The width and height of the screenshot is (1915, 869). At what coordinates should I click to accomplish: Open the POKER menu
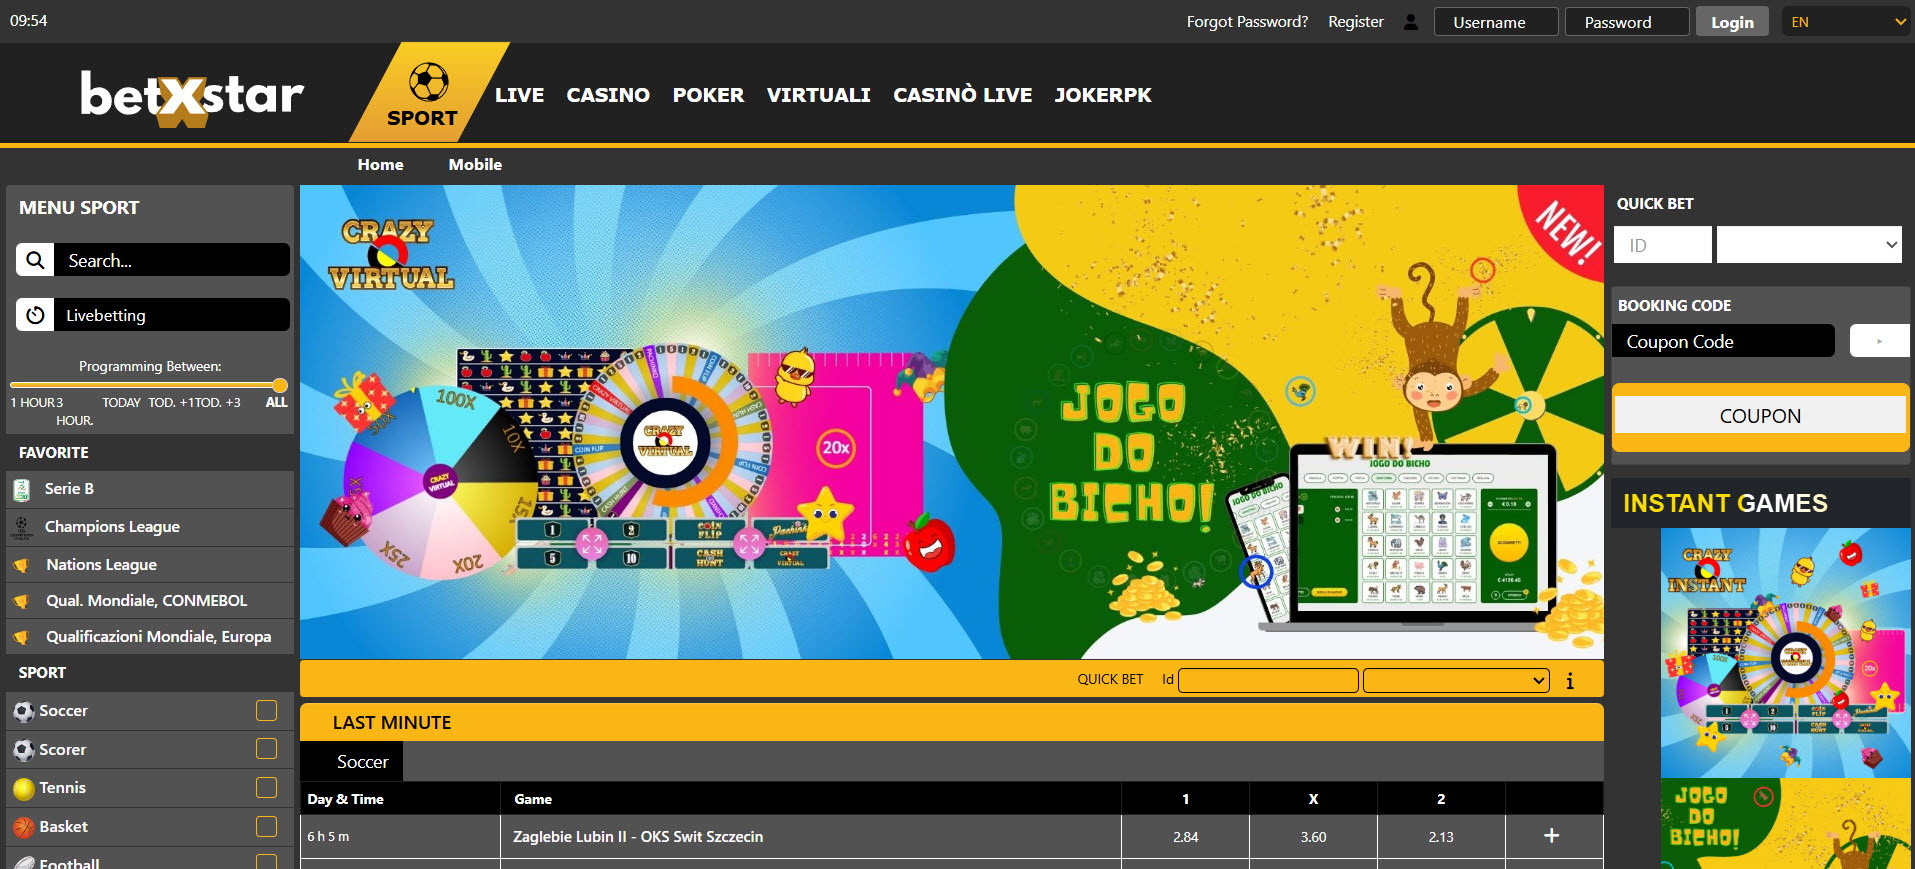coord(708,95)
